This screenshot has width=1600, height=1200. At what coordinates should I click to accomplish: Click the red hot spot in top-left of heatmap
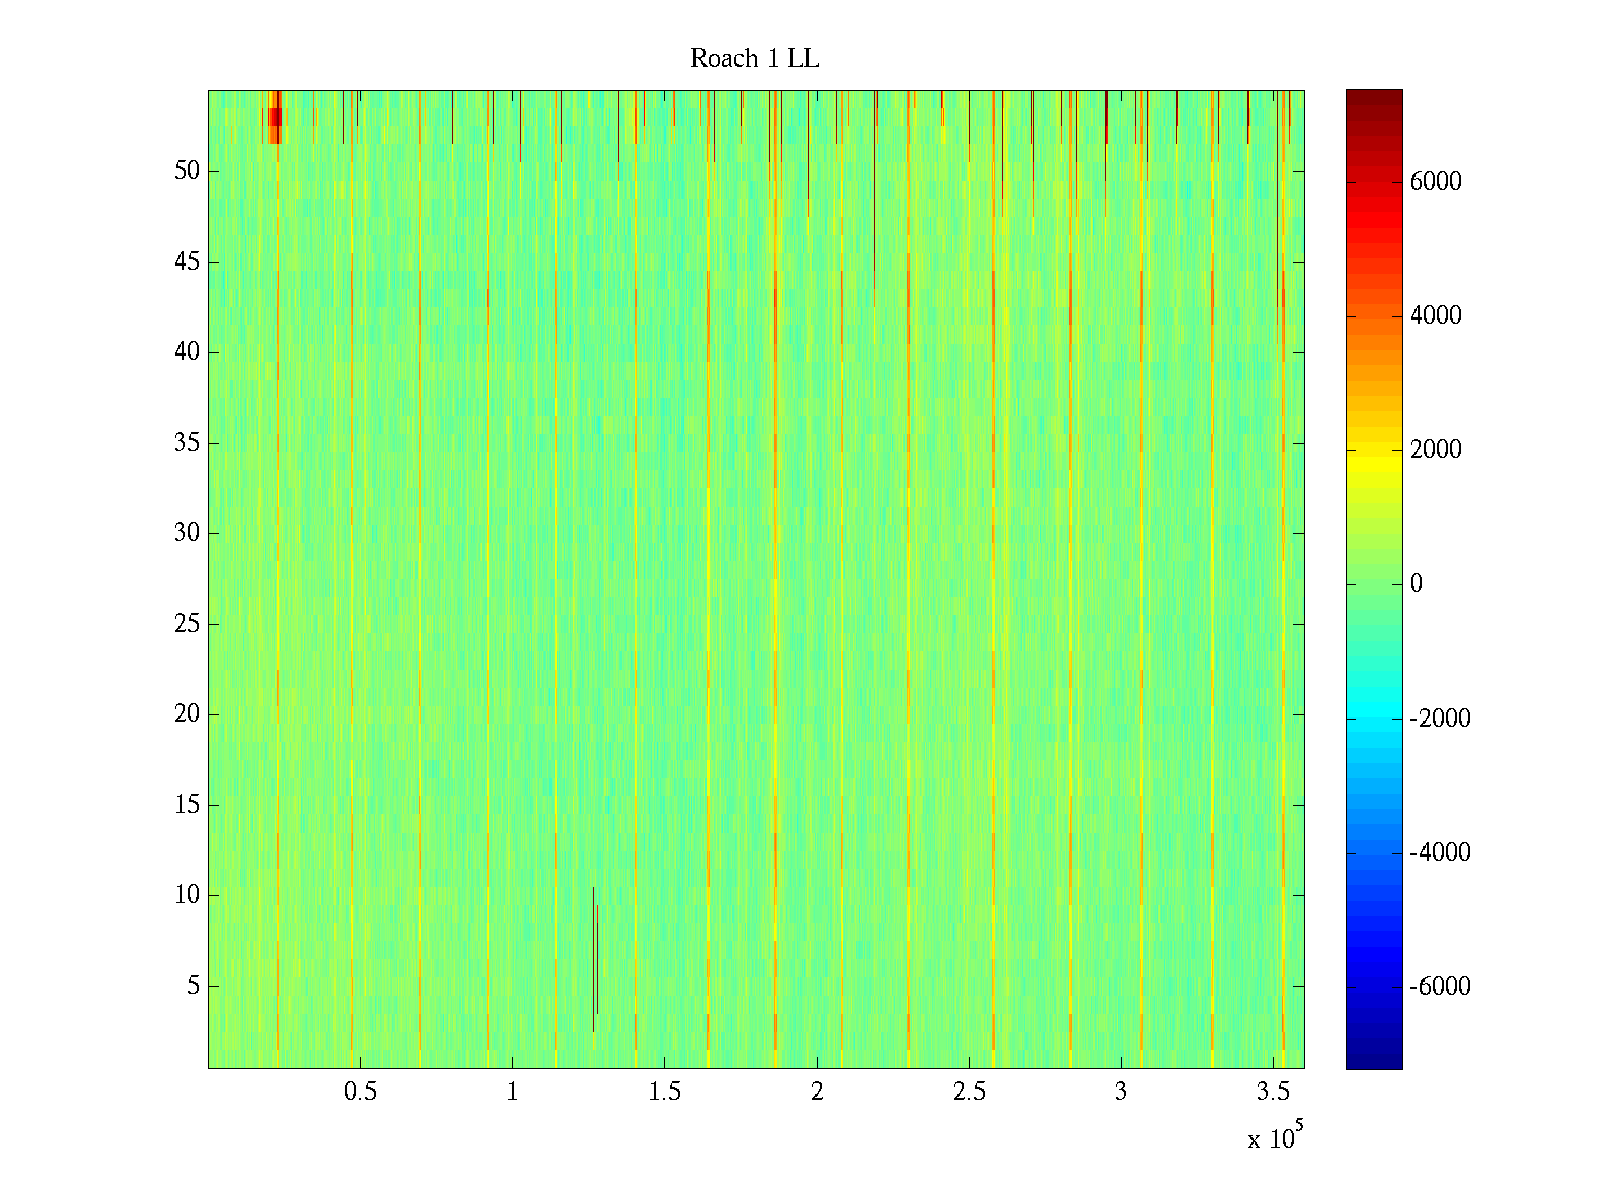[274, 118]
